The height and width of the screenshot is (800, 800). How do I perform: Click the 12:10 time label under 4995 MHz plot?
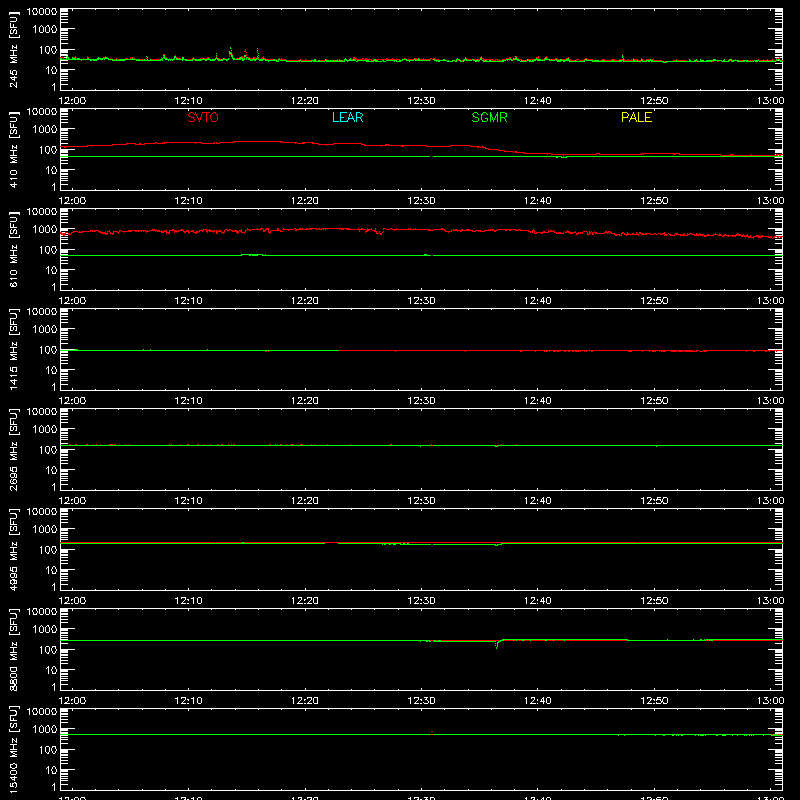tap(188, 601)
